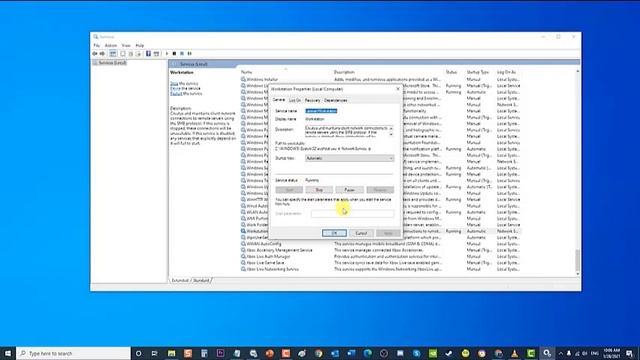640x360 pixels.
Task: Click the Restart Service icon in toolbar
Action: pyautogui.click(x=189, y=53)
